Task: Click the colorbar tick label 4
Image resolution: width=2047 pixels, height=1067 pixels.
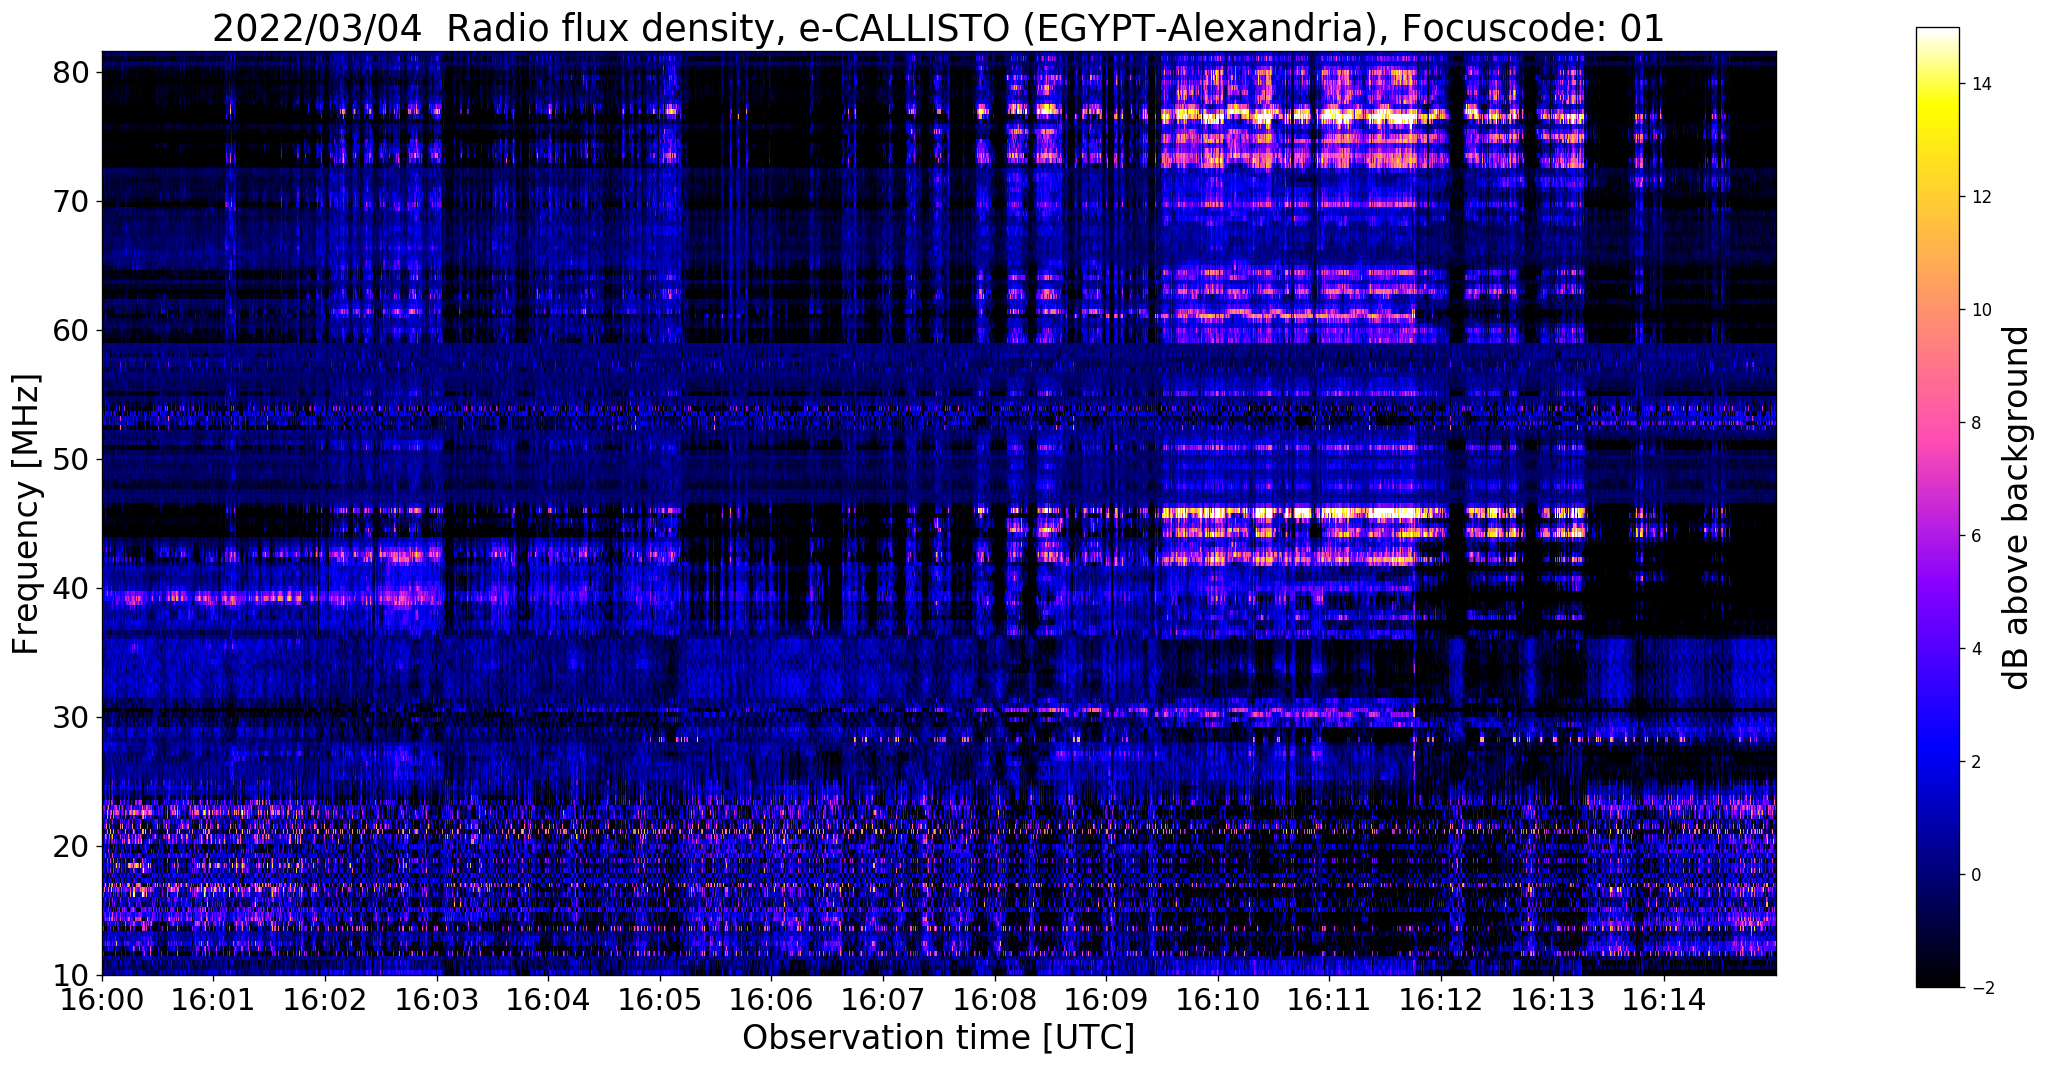Action: pyautogui.click(x=1975, y=649)
